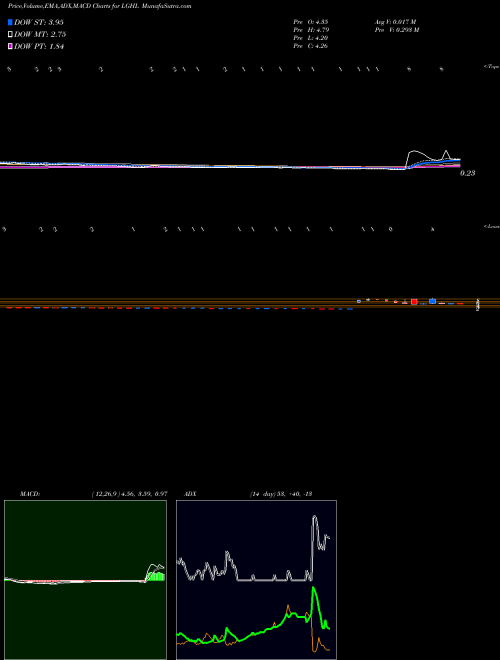Select the 'DOW PT: 1.84' legend label
The height and width of the screenshot is (660, 500).
click(x=39, y=47)
